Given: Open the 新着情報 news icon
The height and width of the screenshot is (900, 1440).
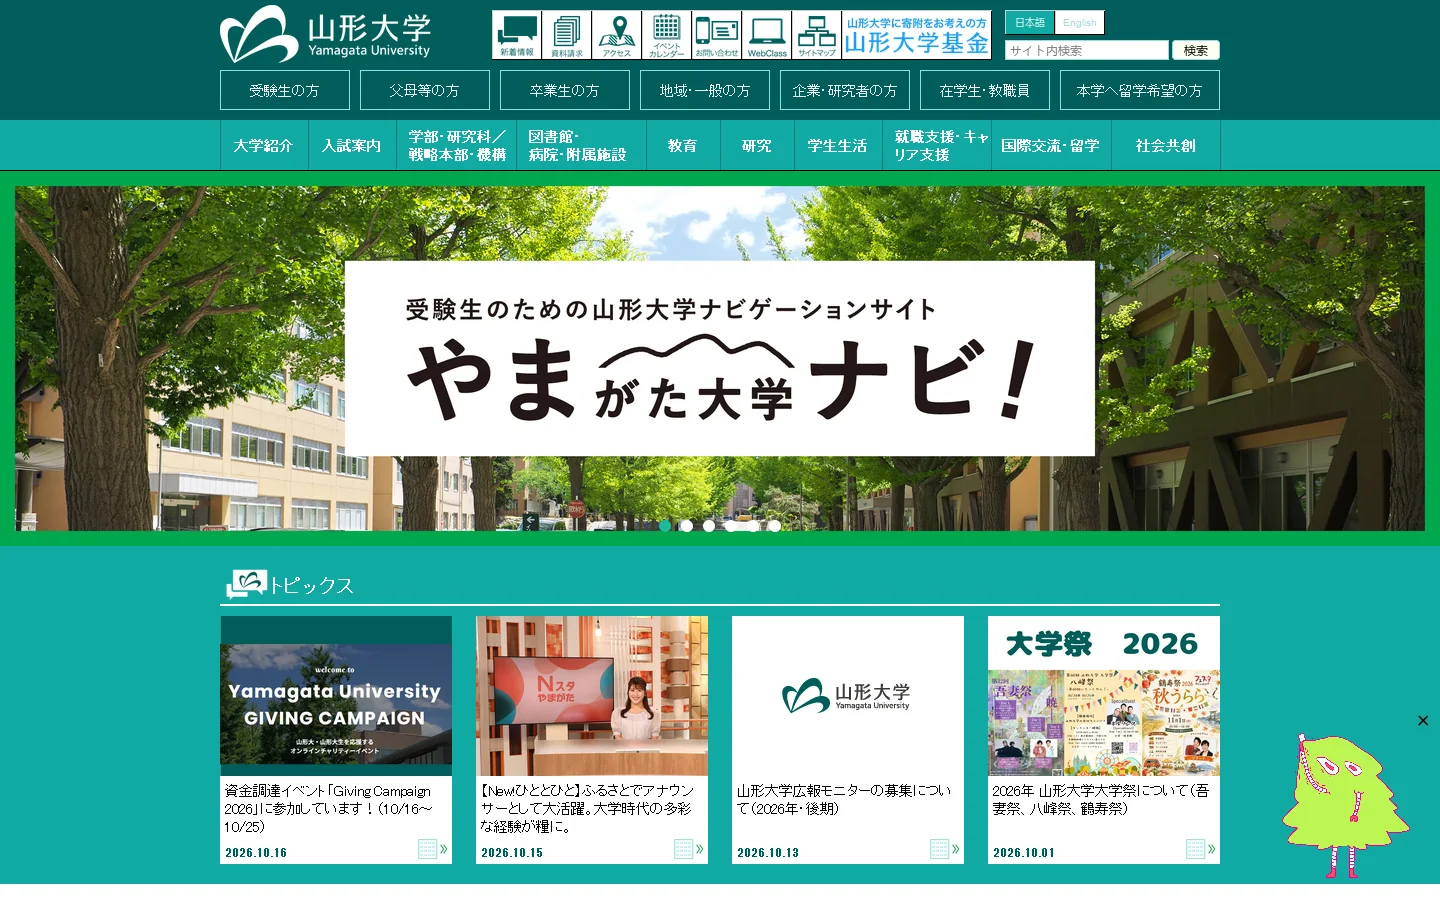Looking at the screenshot, I should [x=517, y=35].
